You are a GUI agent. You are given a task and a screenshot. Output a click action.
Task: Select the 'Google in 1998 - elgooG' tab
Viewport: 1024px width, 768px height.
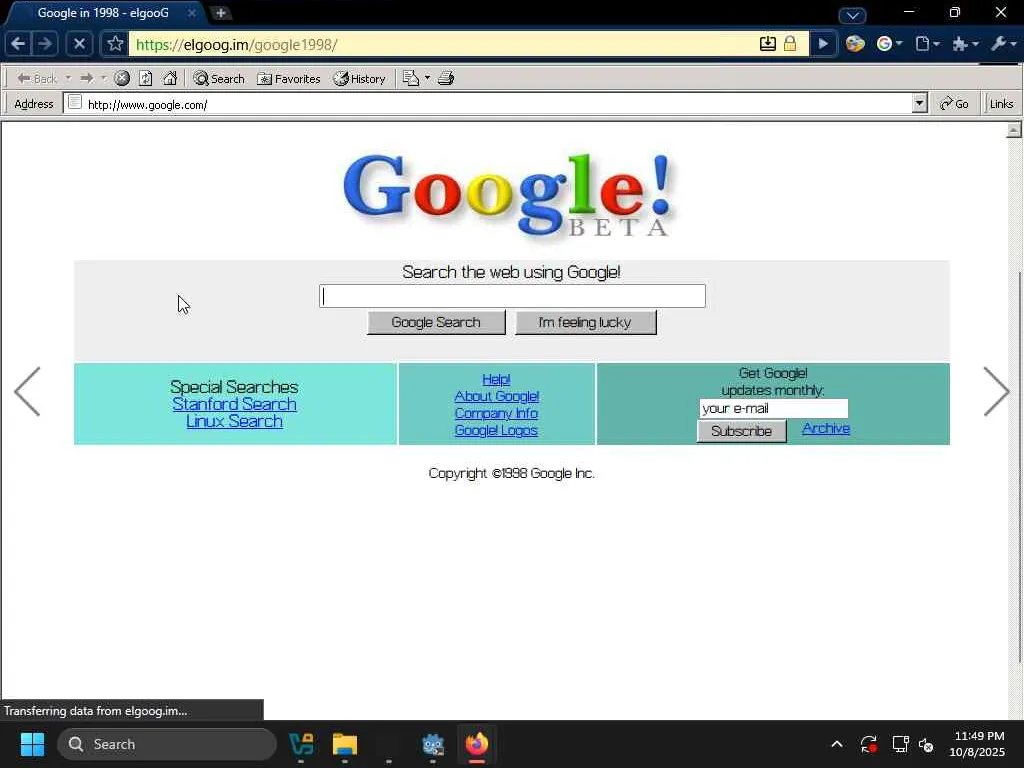[103, 13]
